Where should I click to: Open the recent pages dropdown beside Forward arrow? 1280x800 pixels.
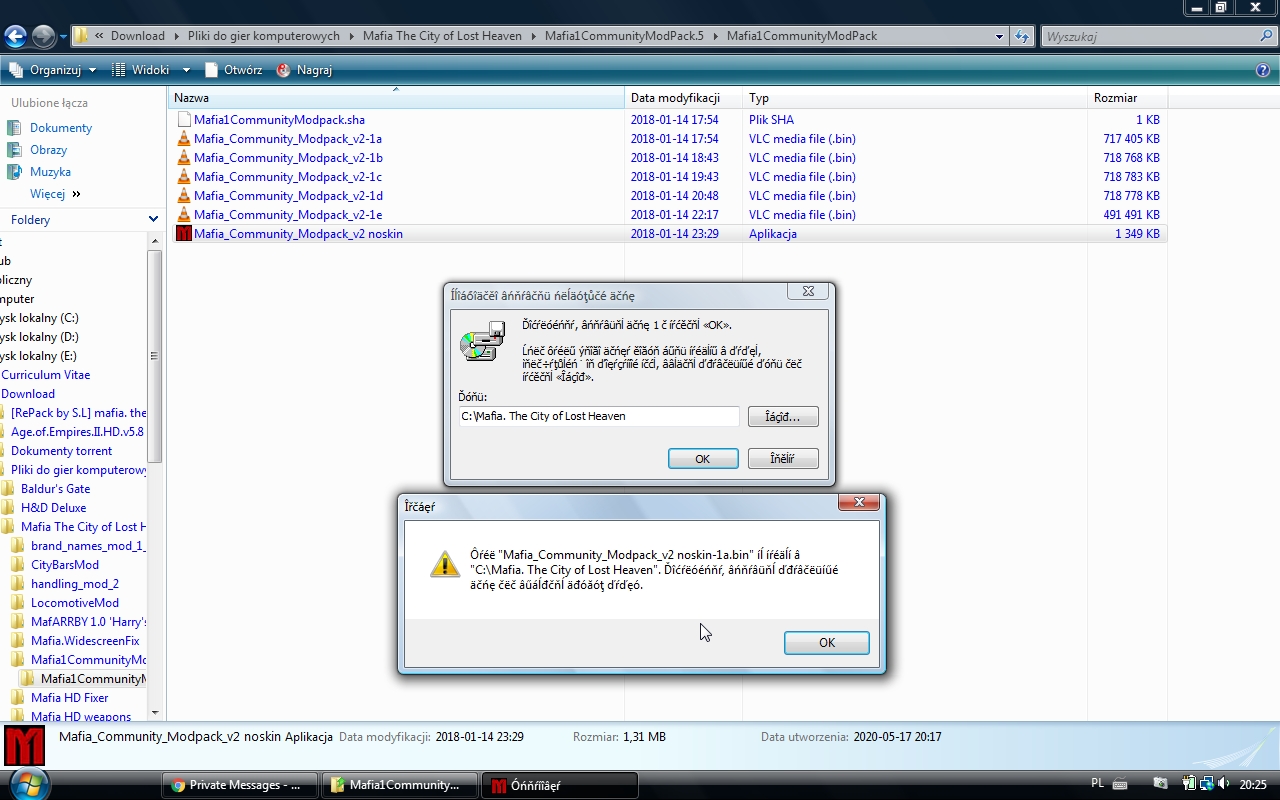point(63,37)
